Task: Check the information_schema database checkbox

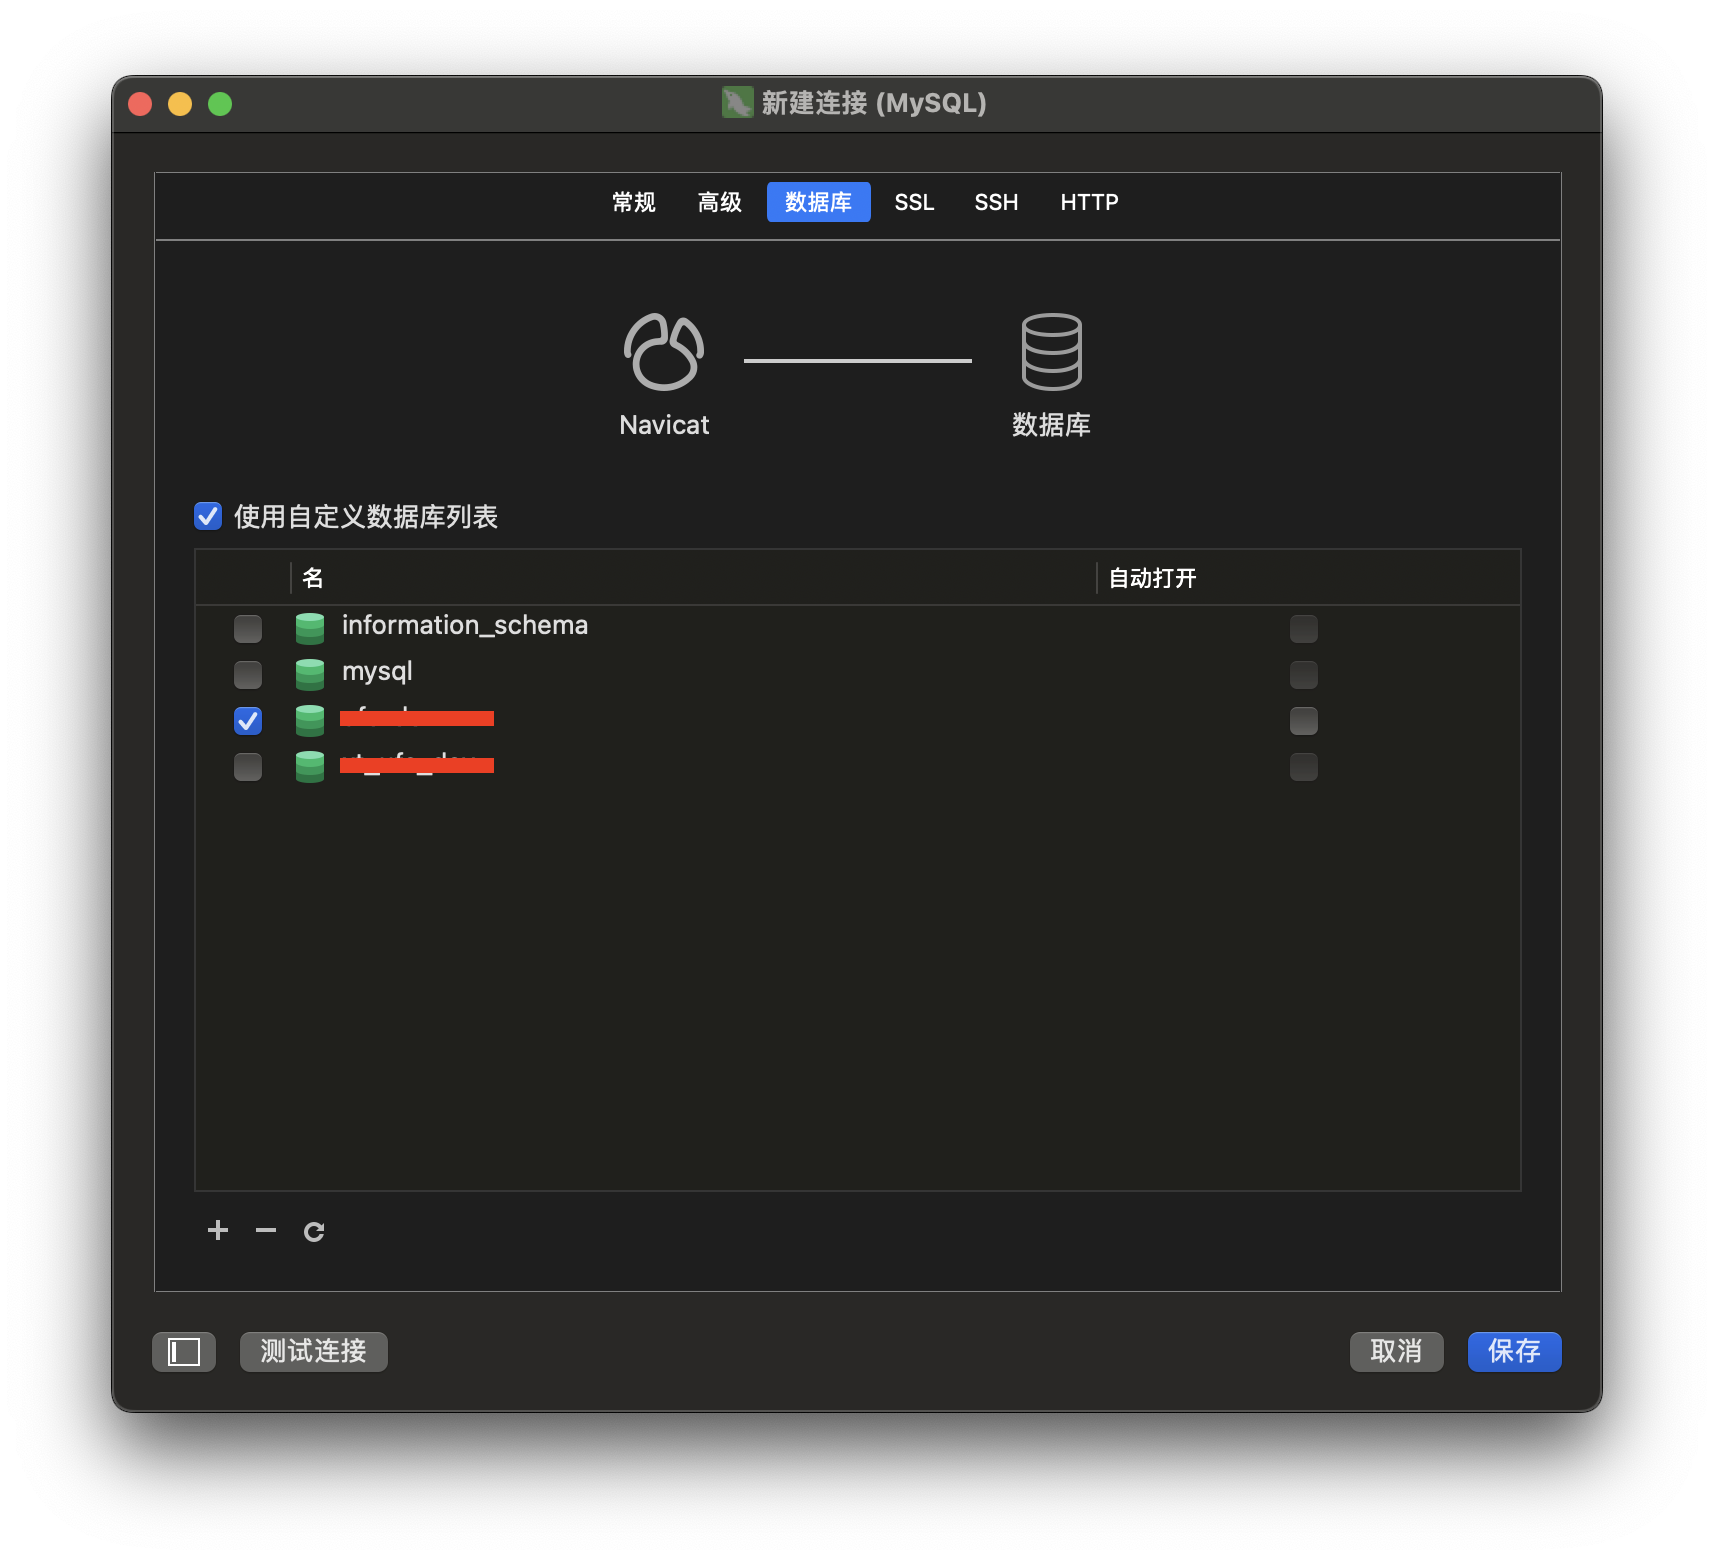Action: (248, 628)
